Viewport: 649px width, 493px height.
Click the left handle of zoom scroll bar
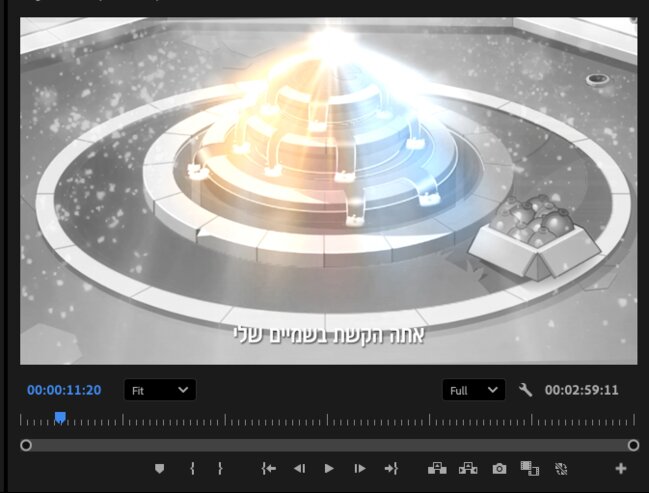tap(26, 445)
